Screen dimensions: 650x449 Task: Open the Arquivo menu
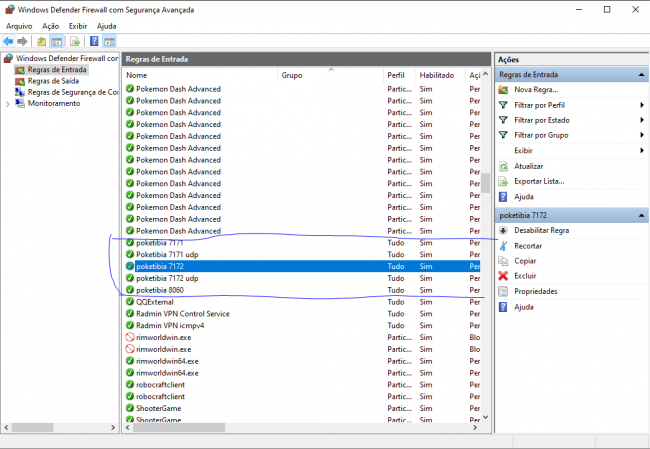point(19,26)
